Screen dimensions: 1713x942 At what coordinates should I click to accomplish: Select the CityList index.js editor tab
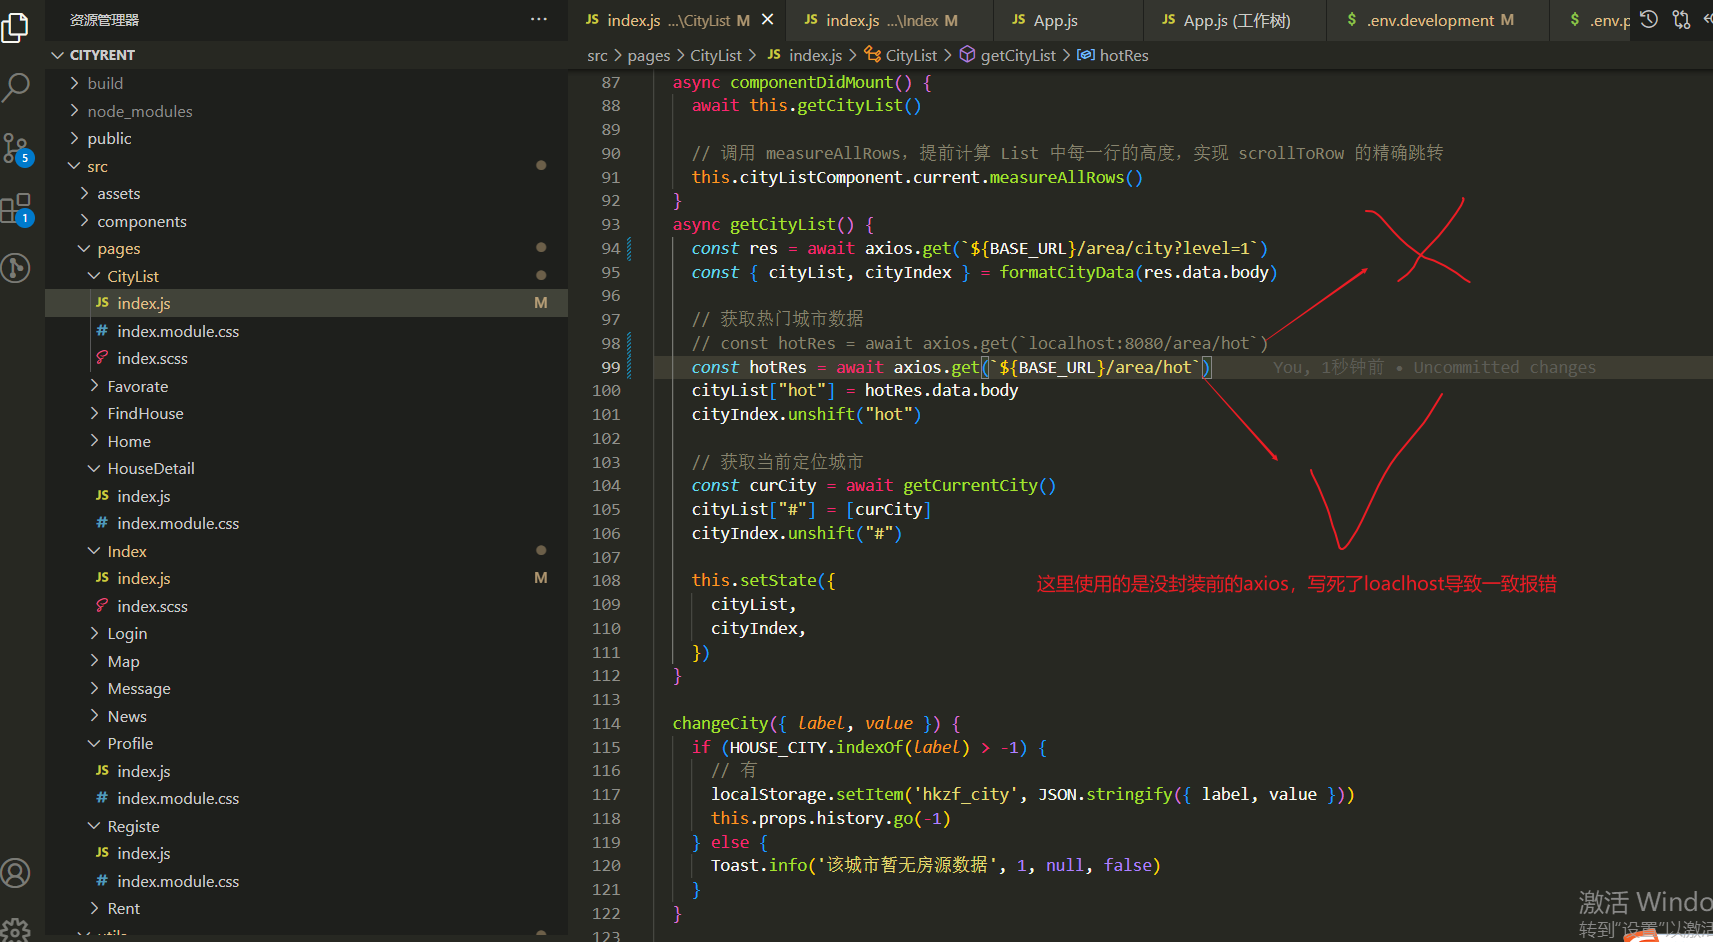click(678, 20)
